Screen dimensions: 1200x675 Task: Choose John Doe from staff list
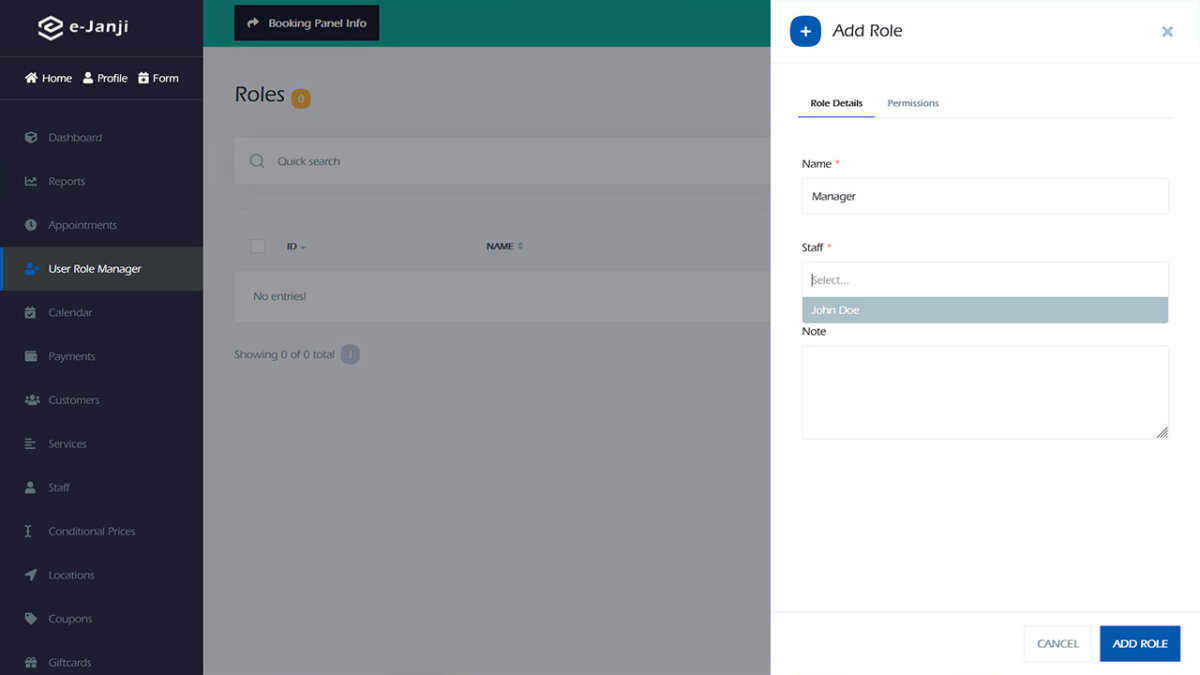click(x=985, y=310)
